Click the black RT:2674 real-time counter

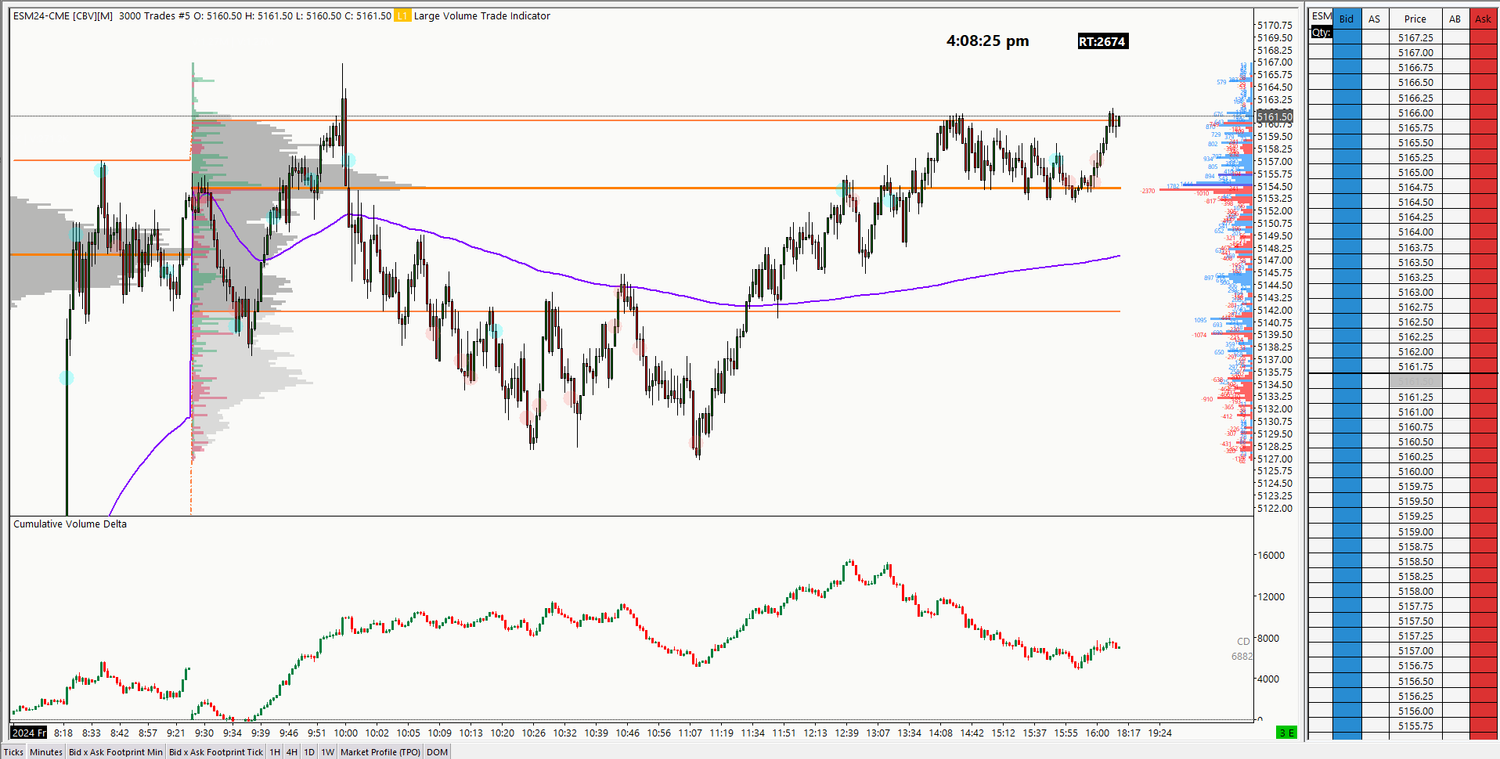pos(1105,41)
